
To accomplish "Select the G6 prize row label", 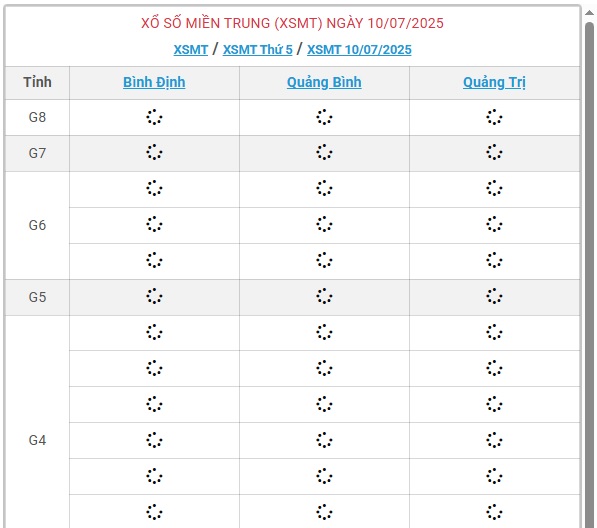I will pos(37,225).
